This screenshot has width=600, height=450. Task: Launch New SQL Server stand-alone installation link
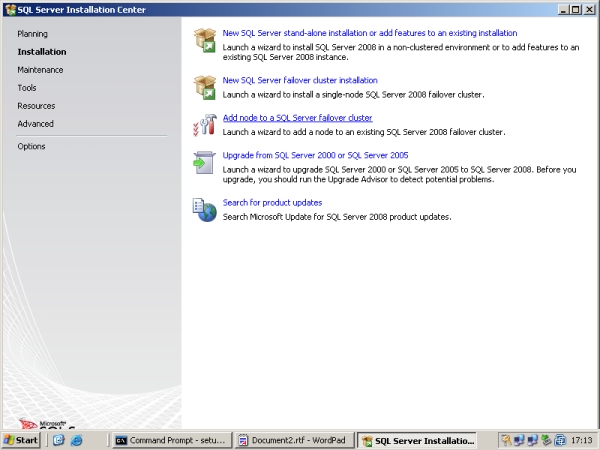[x=370, y=33]
